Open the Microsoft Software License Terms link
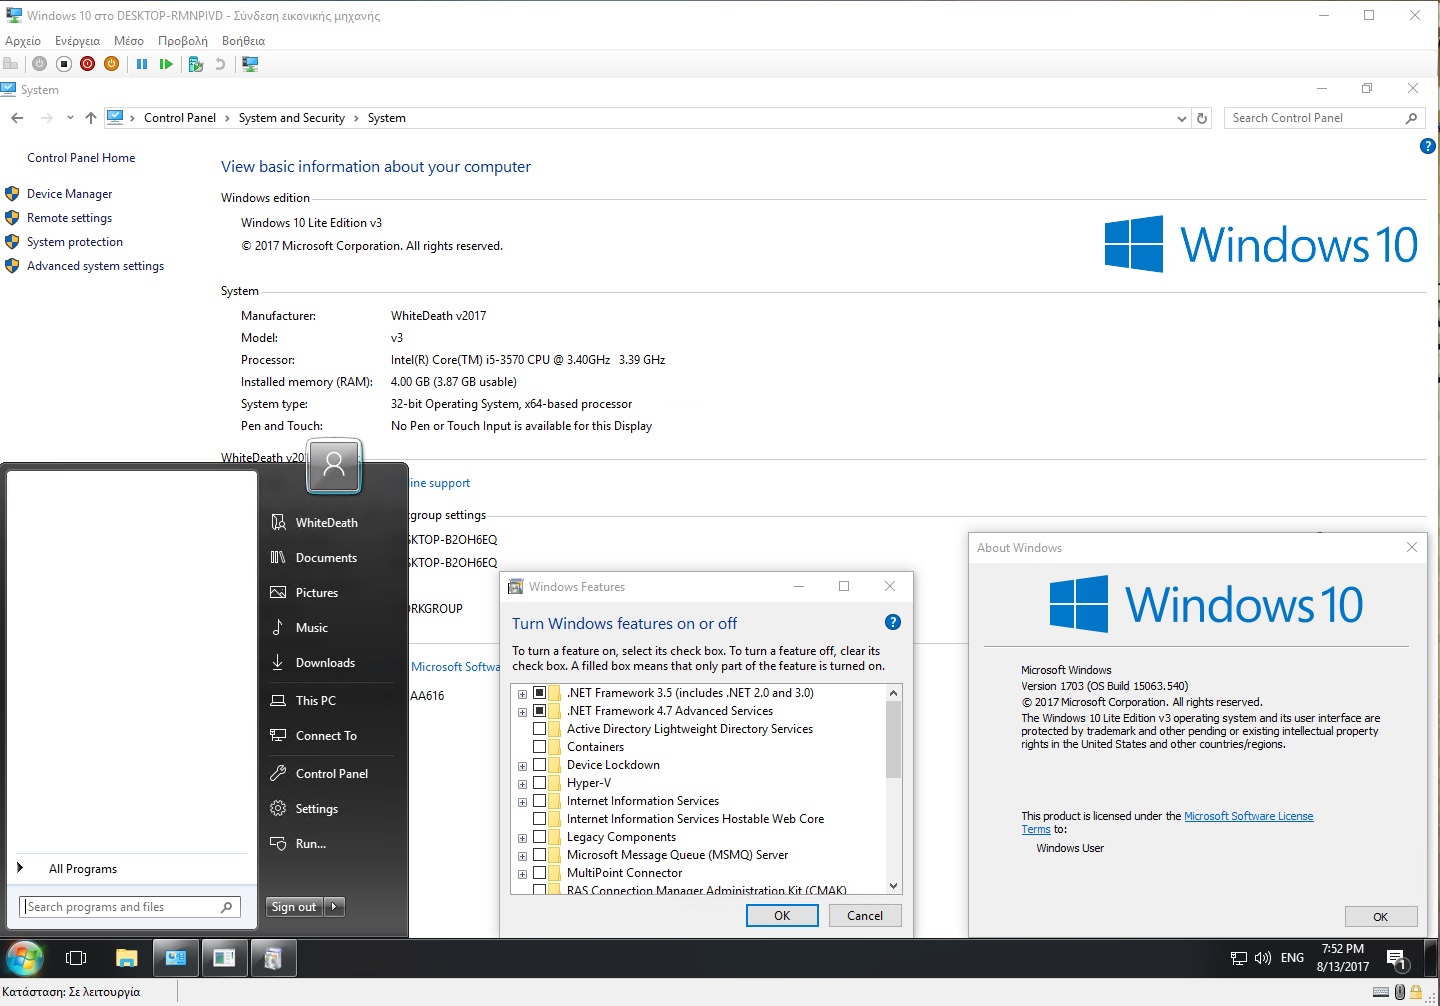 coord(1248,816)
